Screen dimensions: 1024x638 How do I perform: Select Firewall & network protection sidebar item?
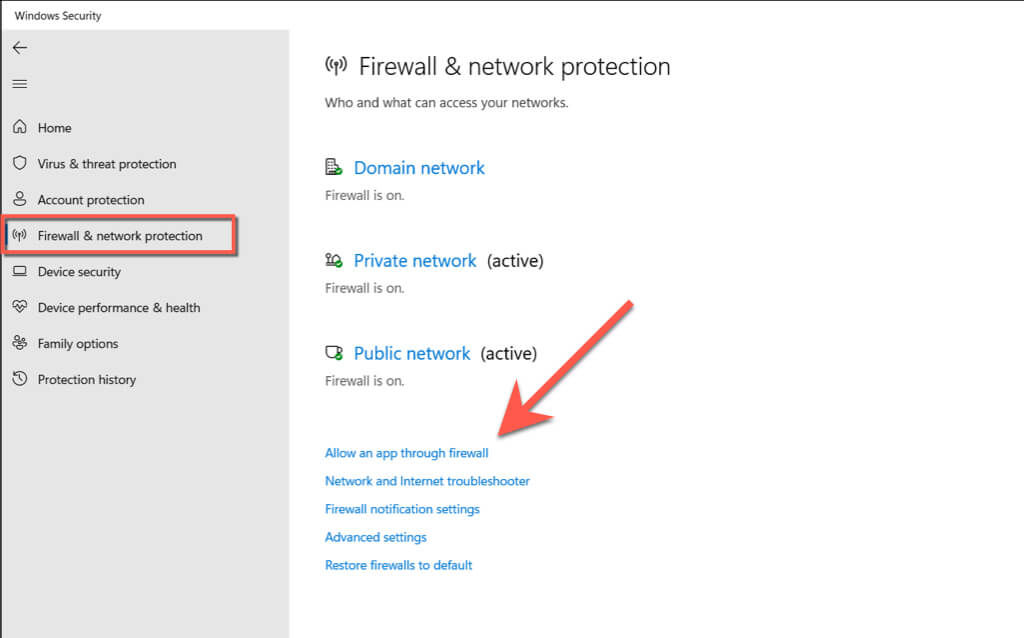click(119, 236)
